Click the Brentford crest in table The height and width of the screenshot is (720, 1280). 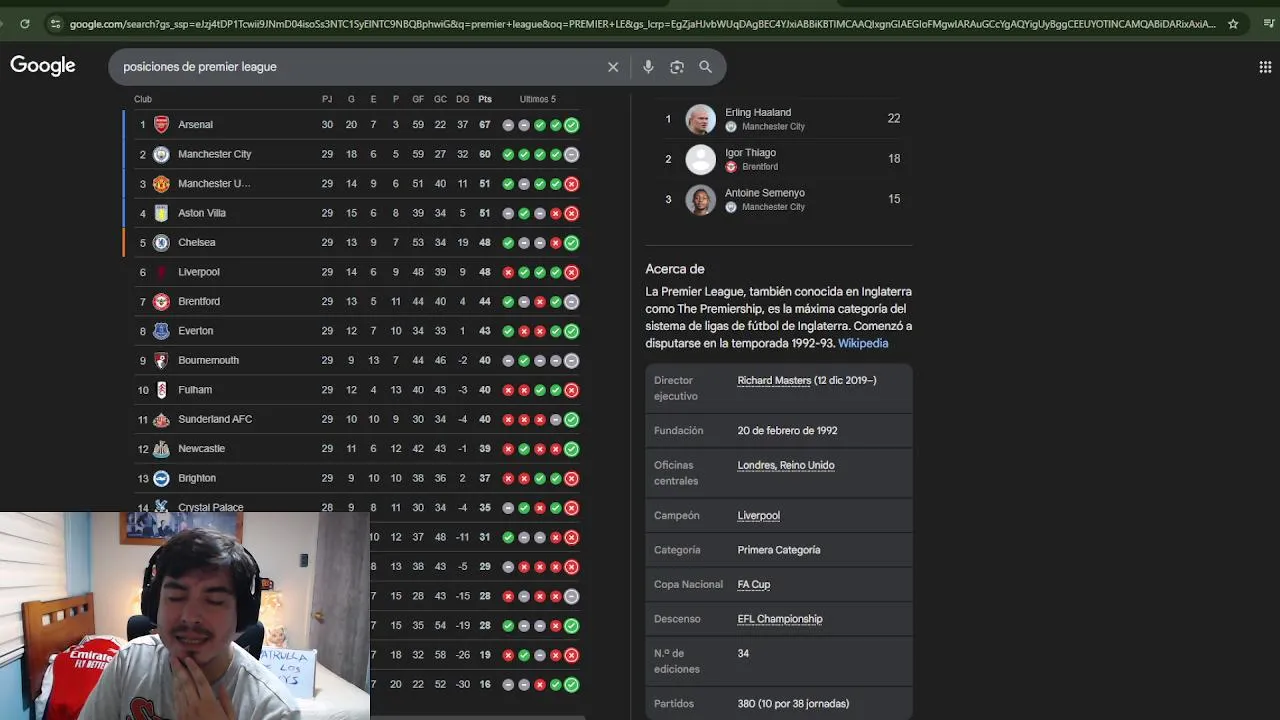161,301
